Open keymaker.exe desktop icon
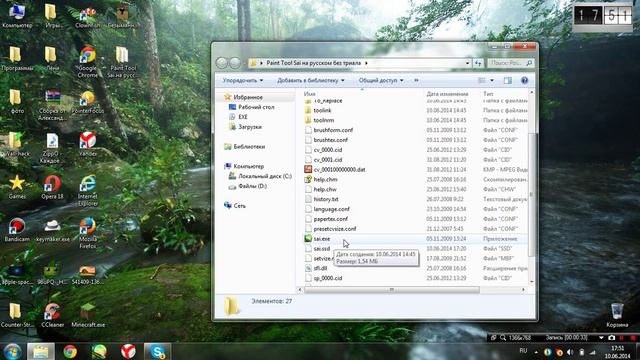 53,230
